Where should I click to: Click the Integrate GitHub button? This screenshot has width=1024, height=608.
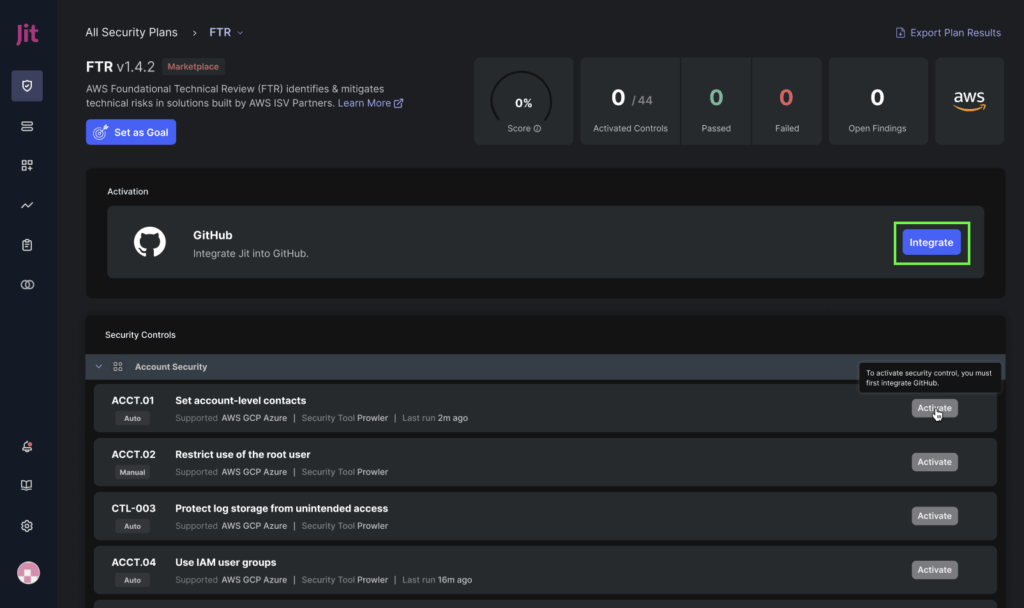931,243
